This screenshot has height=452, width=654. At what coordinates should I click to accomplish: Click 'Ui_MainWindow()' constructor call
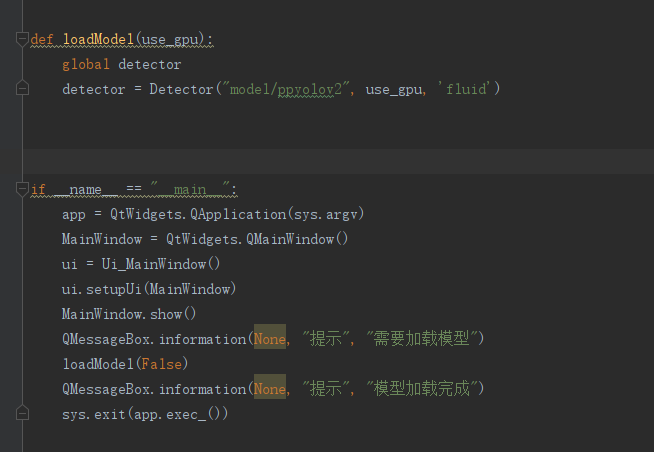pos(161,264)
